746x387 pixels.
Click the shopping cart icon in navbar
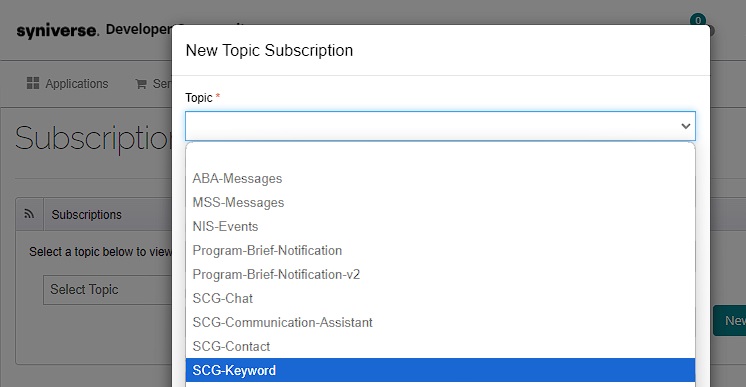tap(141, 84)
